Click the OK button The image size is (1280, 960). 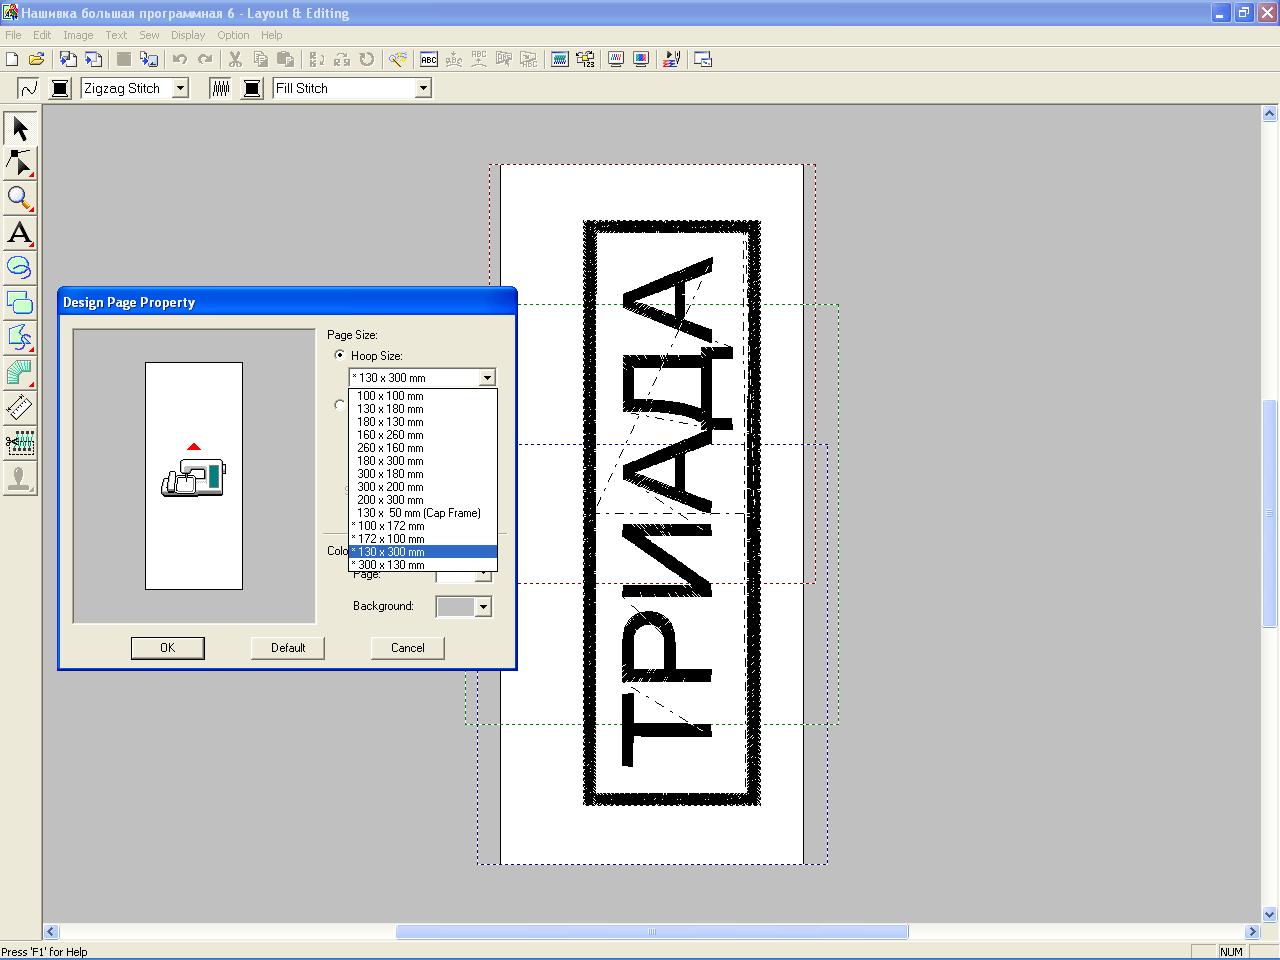[168, 648]
